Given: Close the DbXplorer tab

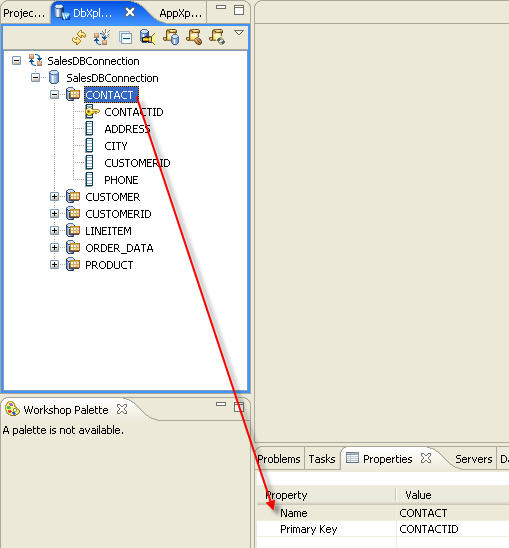Looking at the screenshot, I should click(130, 13).
